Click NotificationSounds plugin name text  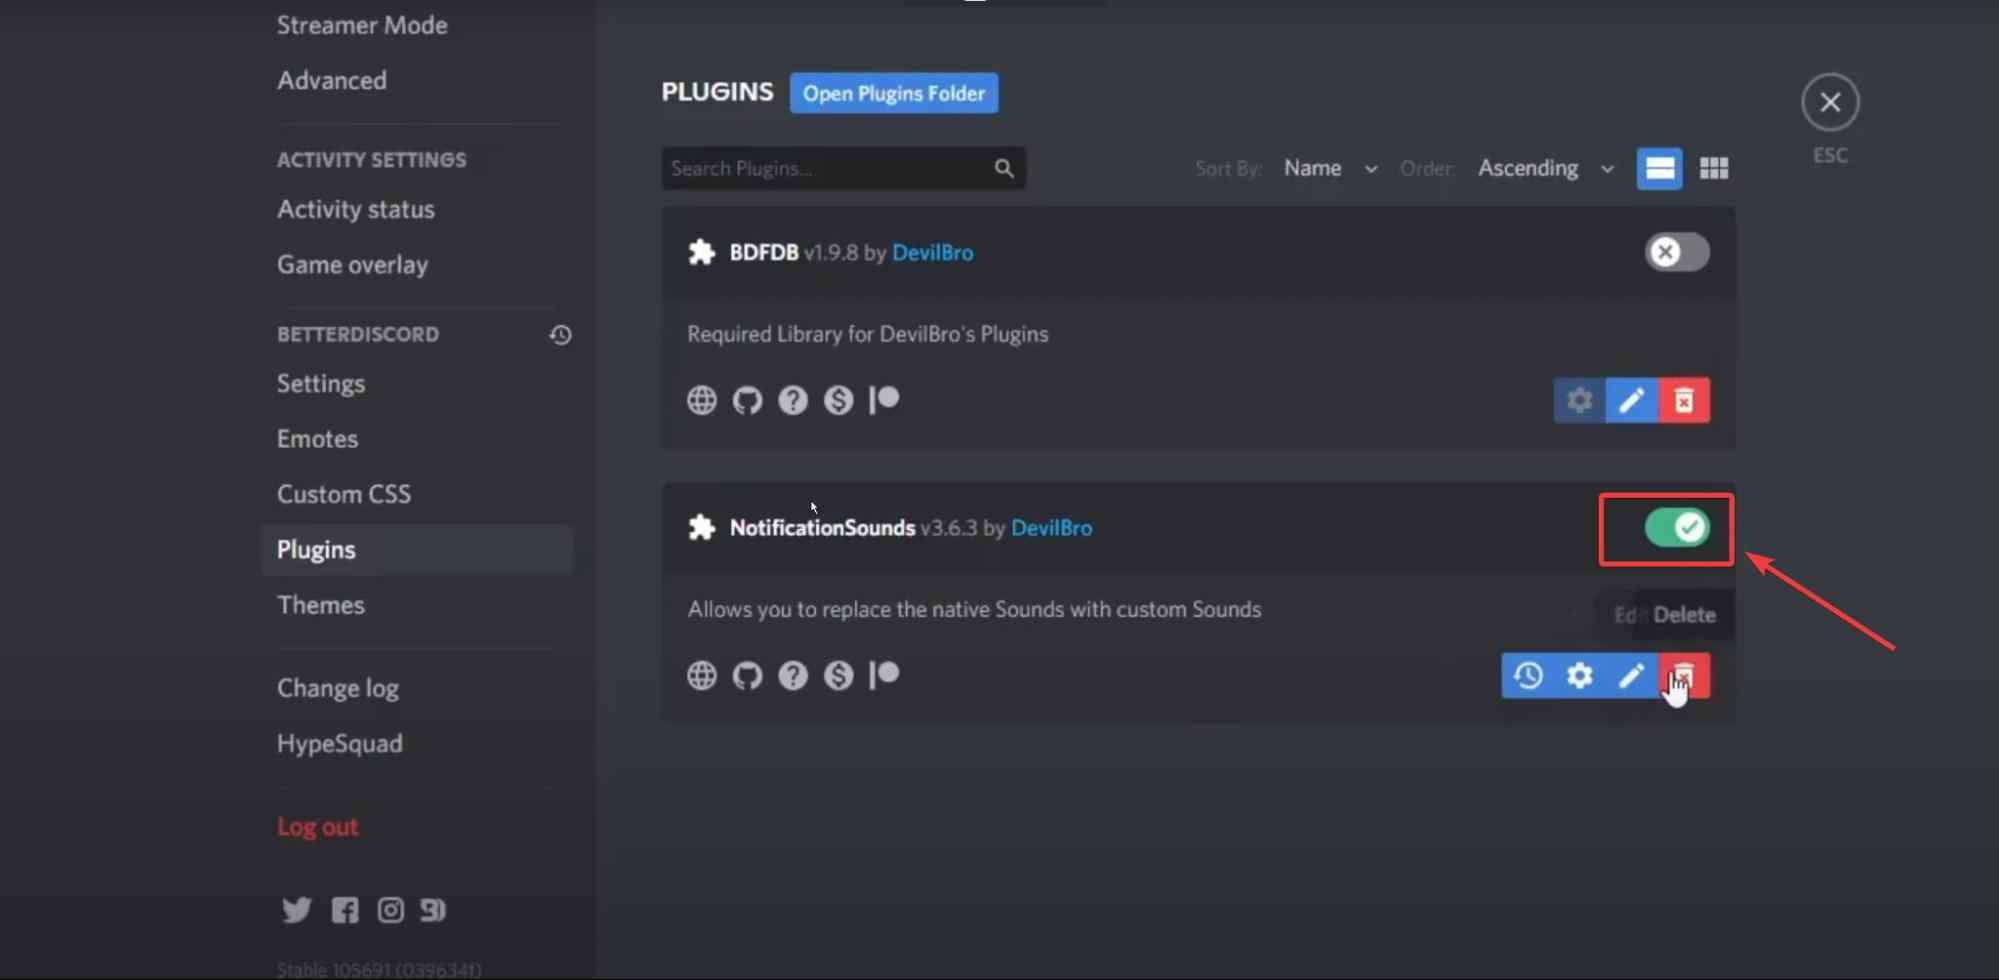tap(822, 527)
